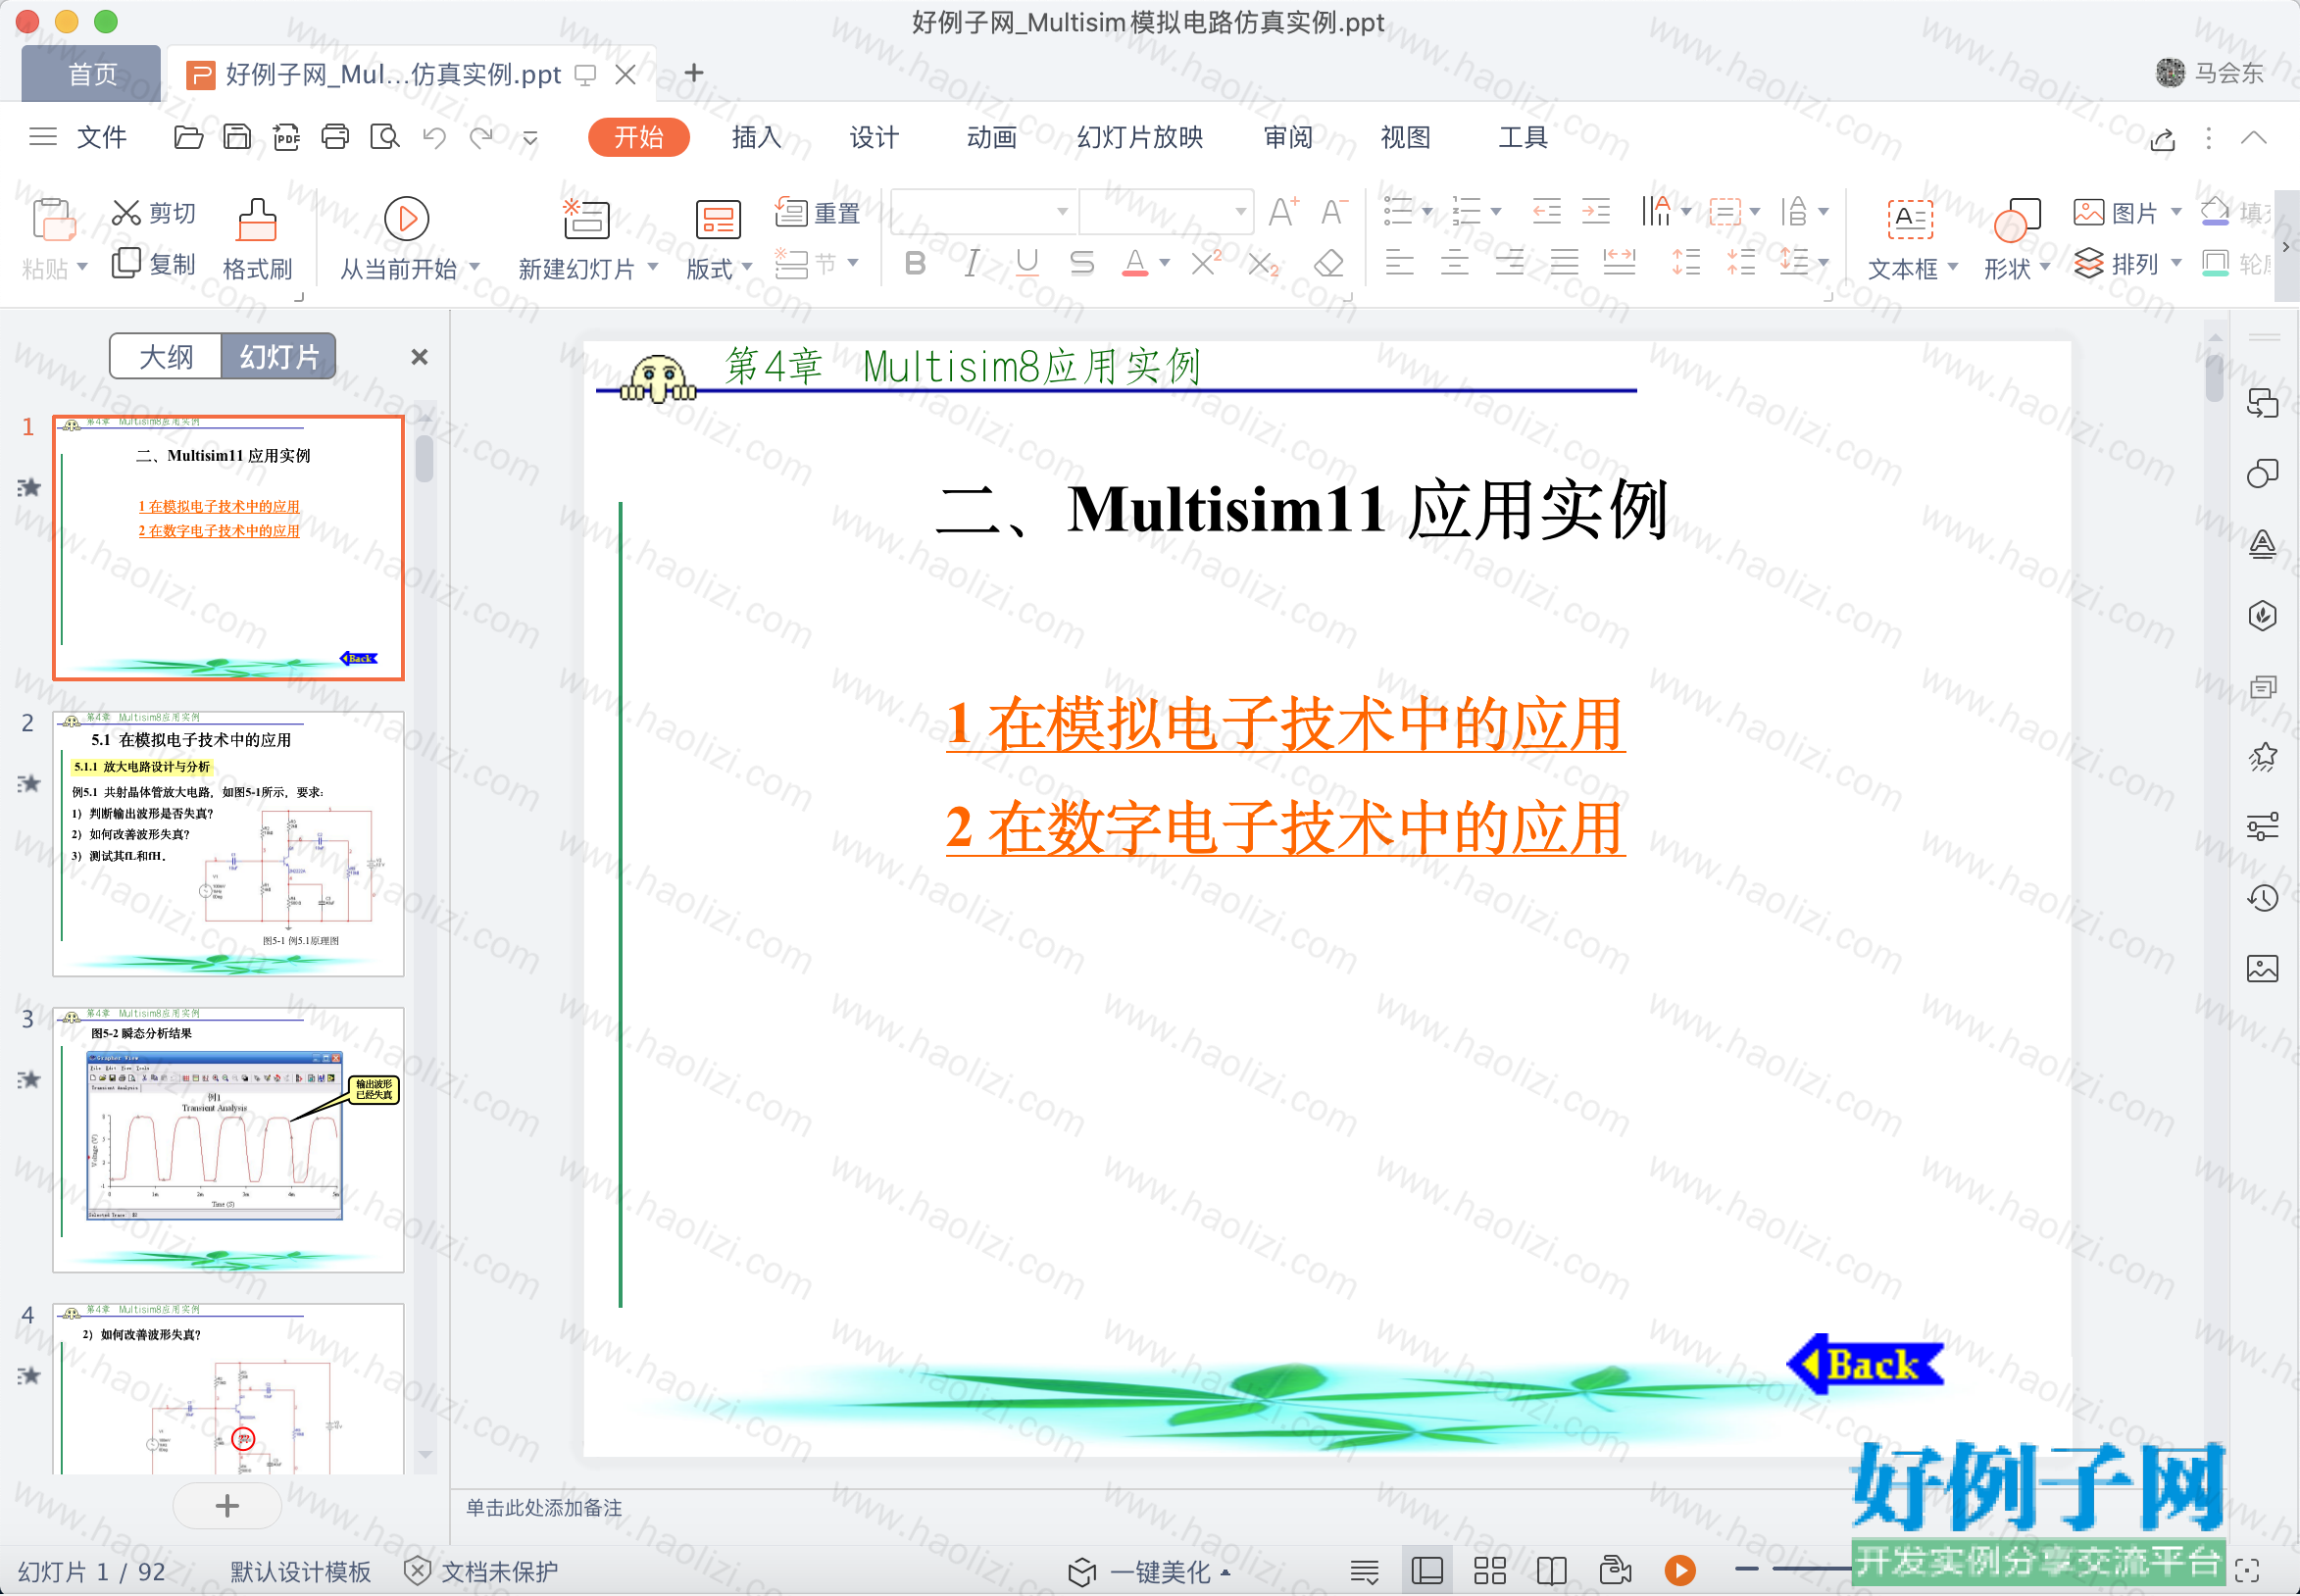The width and height of the screenshot is (2300, 1596).
Task: Insert 图片 picture icon
Action: [2116, 213]
